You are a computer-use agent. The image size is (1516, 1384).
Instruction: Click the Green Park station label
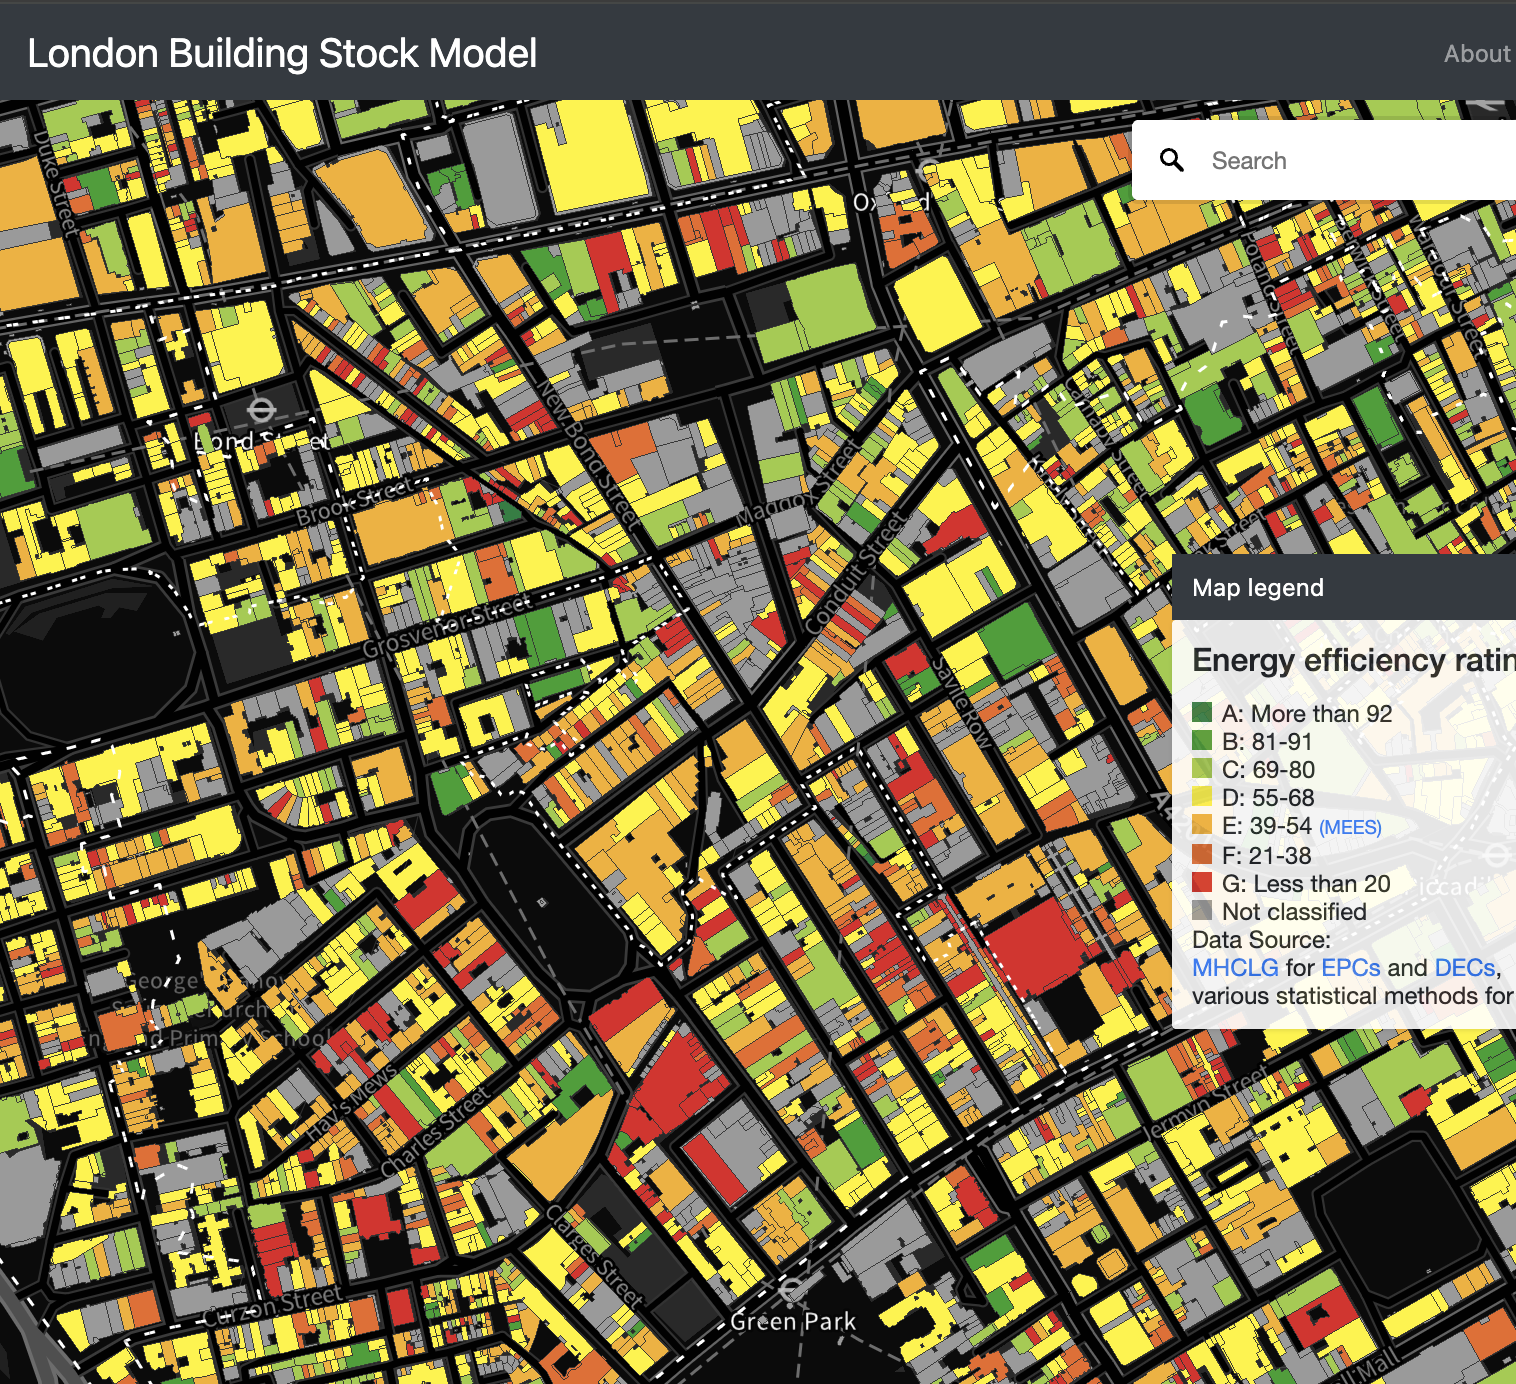point(793,1321)
